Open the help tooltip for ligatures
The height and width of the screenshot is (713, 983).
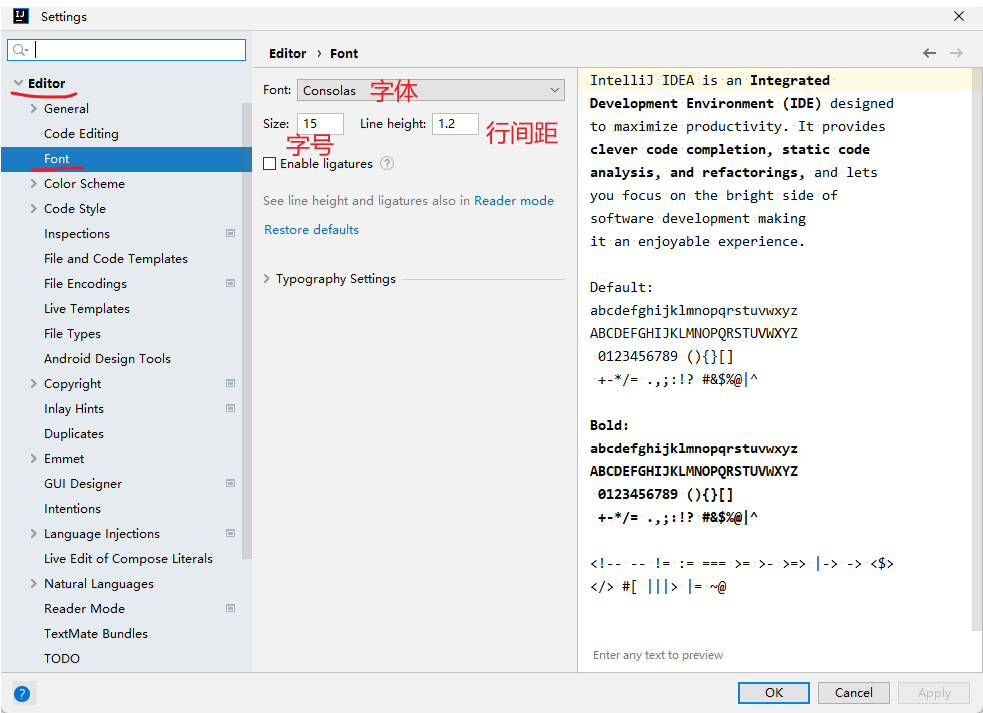(x=387, y=164)
